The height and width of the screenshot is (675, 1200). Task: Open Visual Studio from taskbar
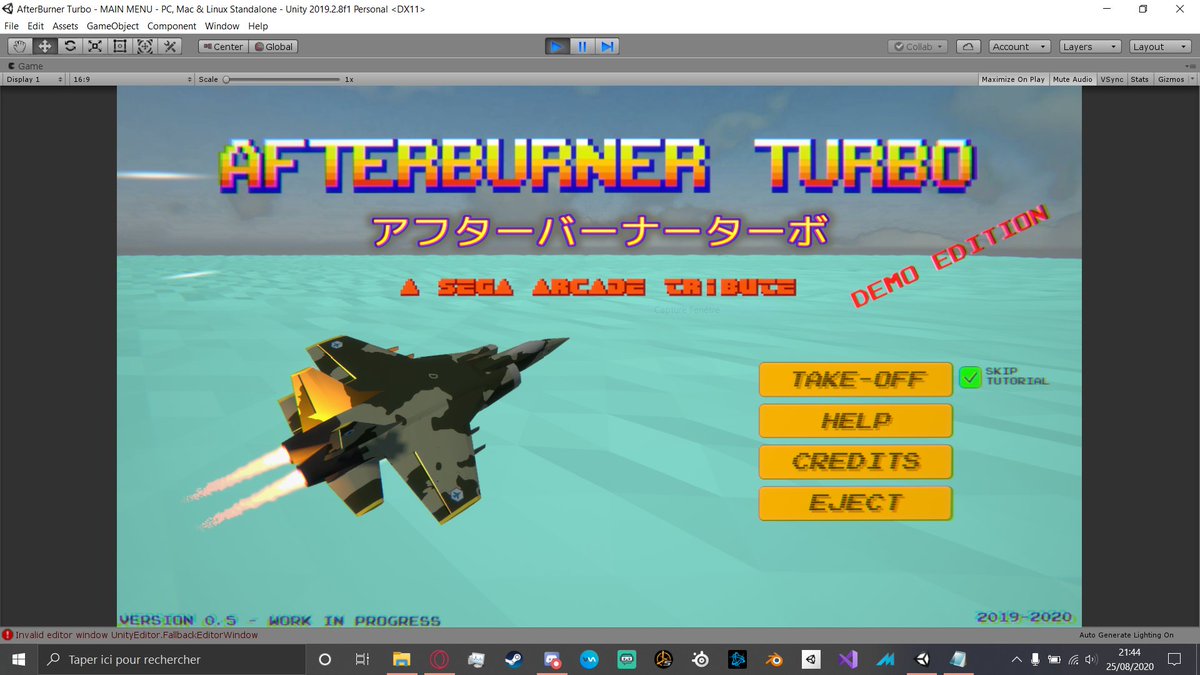(848, 659)
